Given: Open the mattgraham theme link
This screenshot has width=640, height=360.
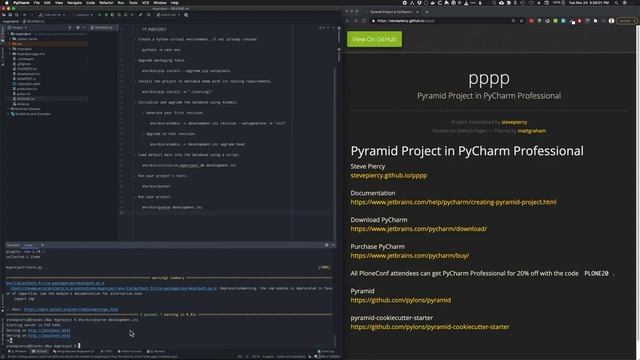Looking at the screenshot, I should [531, 131].
